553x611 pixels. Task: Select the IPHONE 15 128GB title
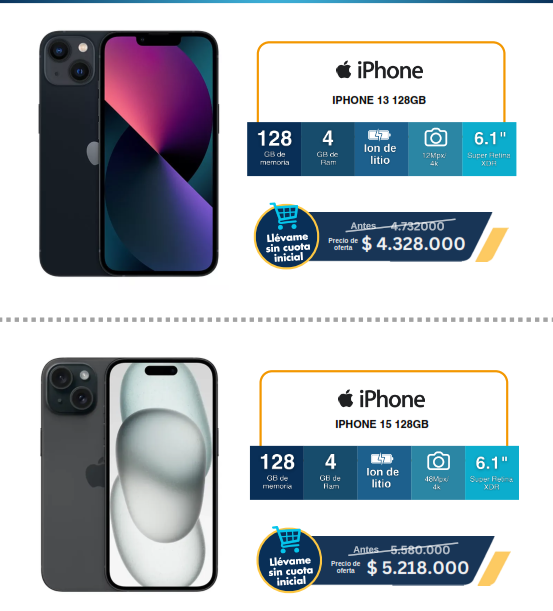coord(382,424)
